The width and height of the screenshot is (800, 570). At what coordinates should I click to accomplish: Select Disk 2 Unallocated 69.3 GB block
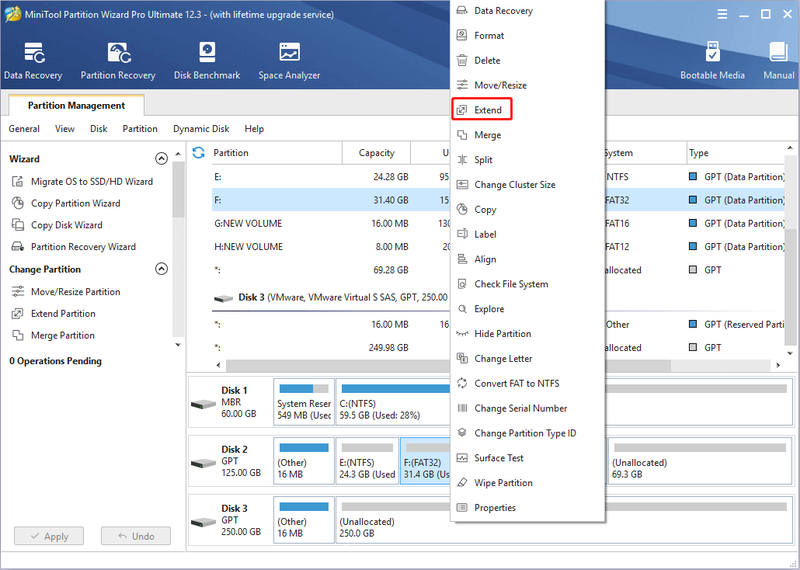pos(700,461)
